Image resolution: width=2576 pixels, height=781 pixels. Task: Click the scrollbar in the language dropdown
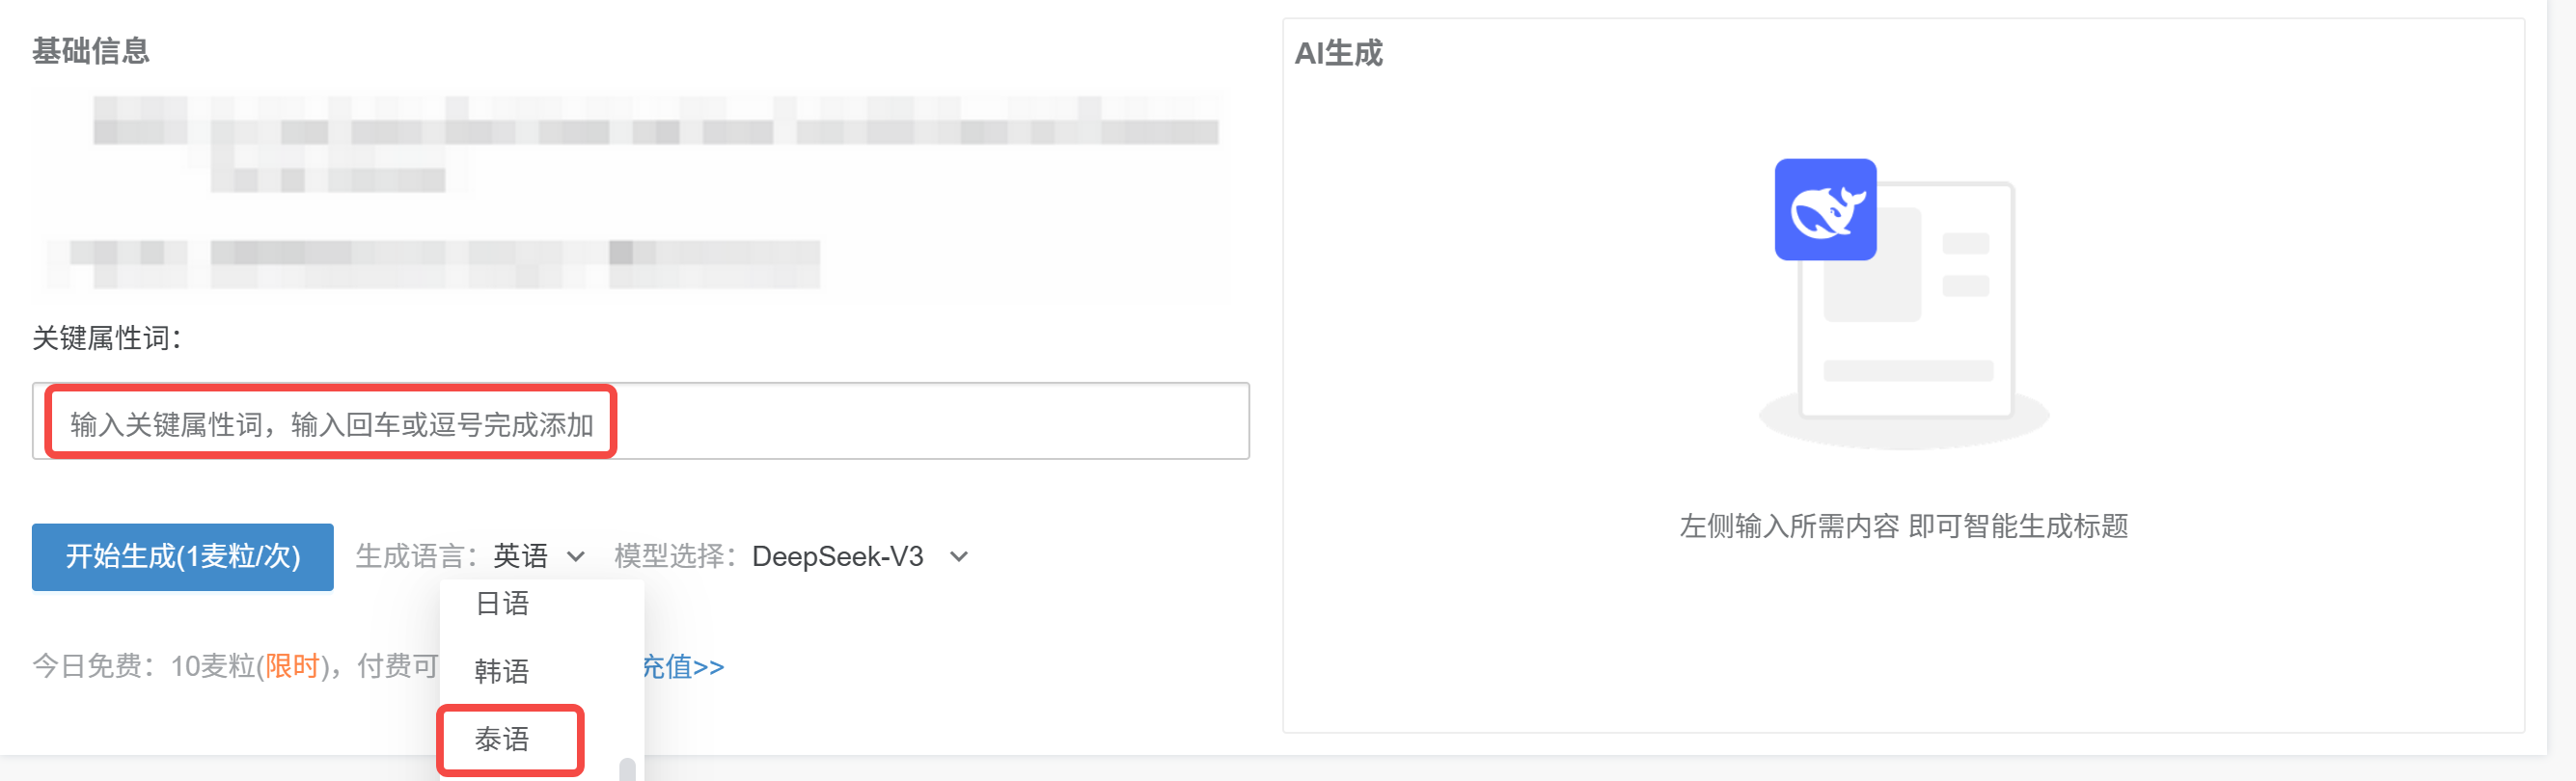coord(629,770)
